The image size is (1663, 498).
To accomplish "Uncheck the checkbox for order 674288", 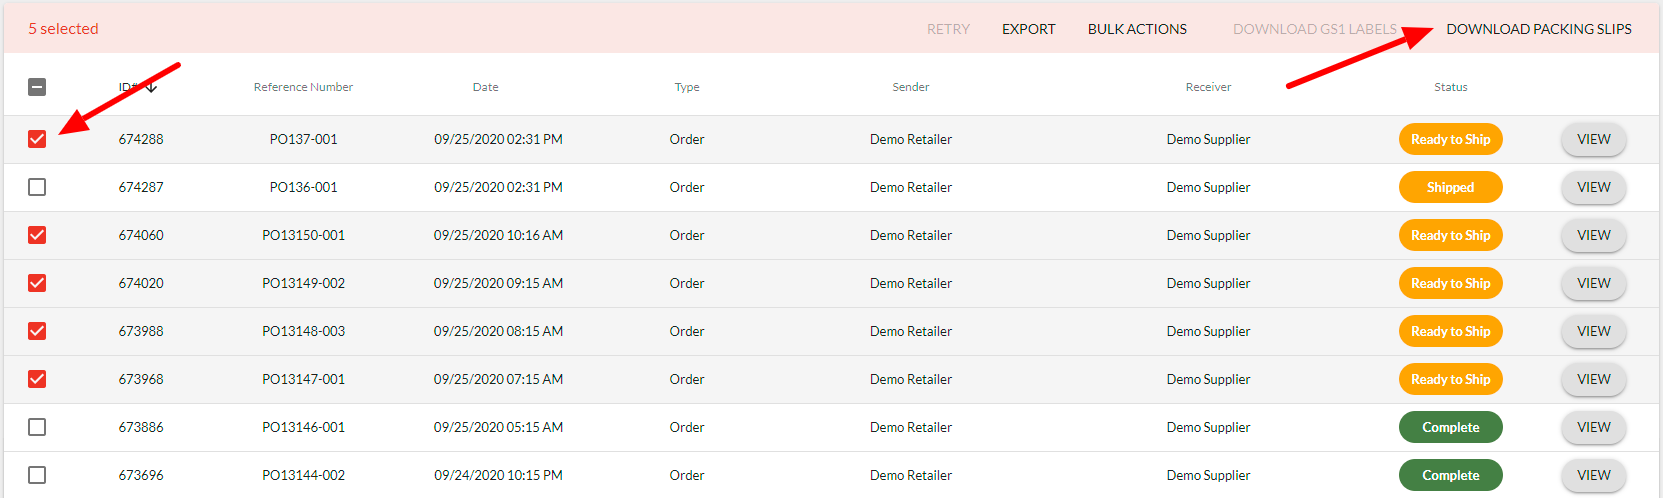I will coord(37,139).
